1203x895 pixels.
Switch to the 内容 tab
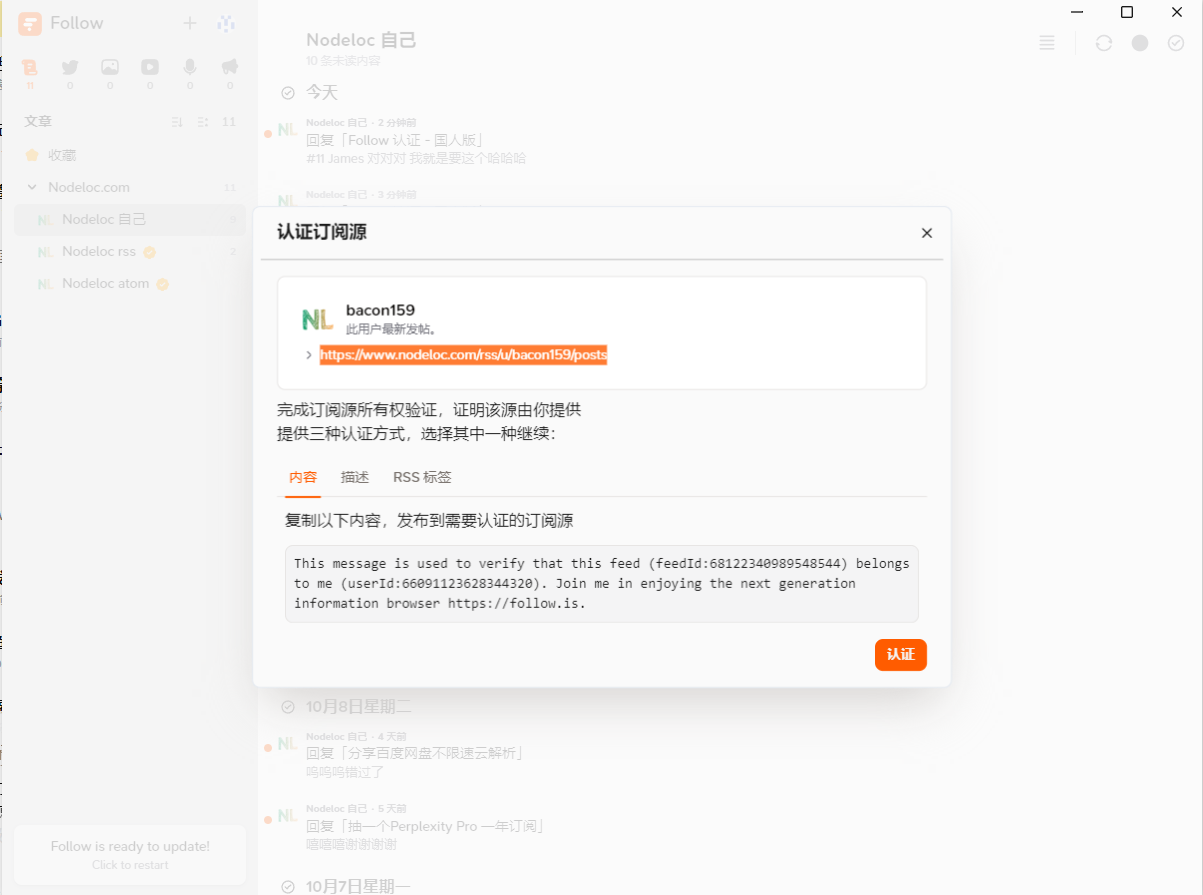303,477
